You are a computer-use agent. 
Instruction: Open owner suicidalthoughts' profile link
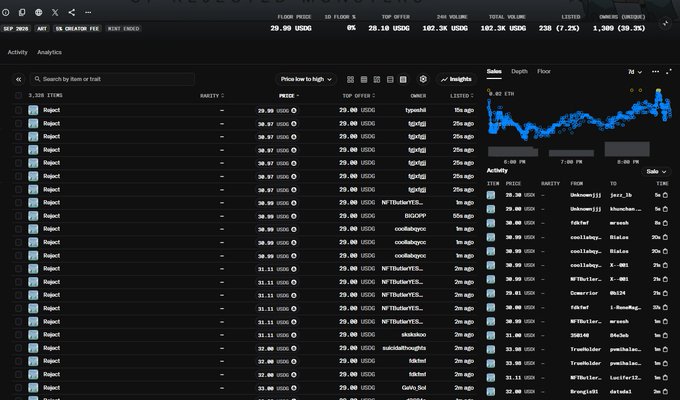coord(404,348)
